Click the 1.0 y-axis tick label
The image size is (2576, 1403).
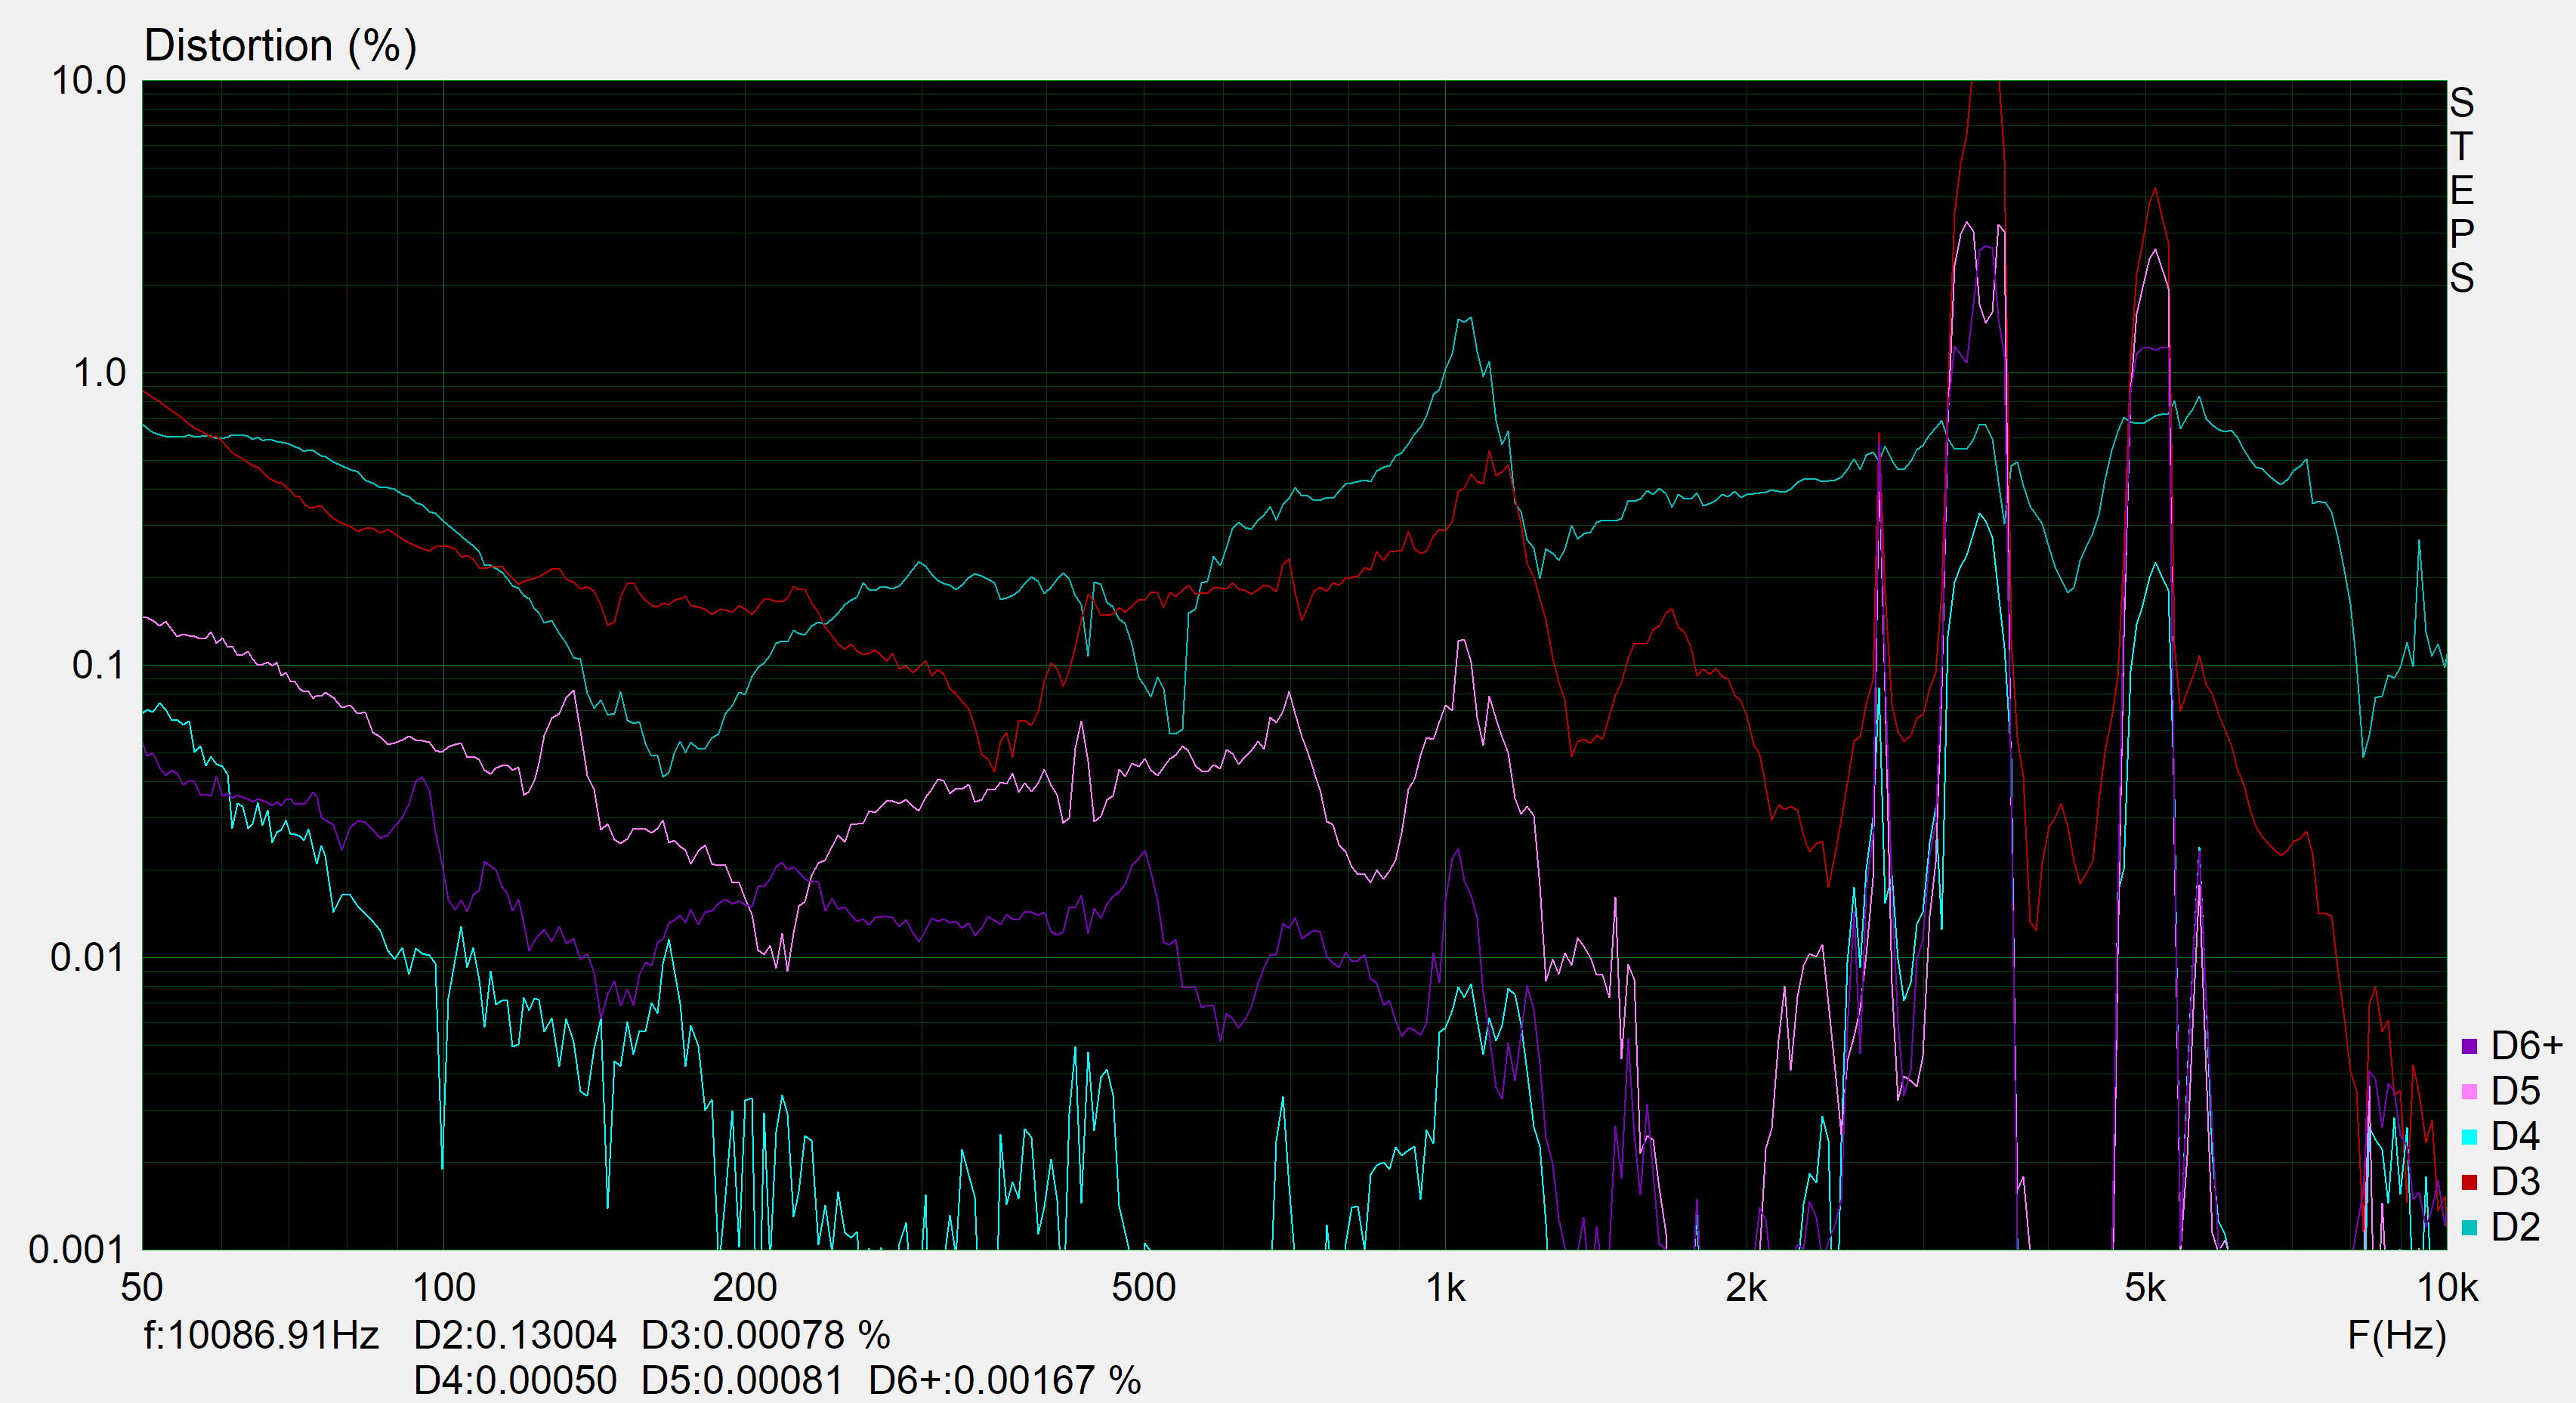pyautogui.click(x=100, y=373)
